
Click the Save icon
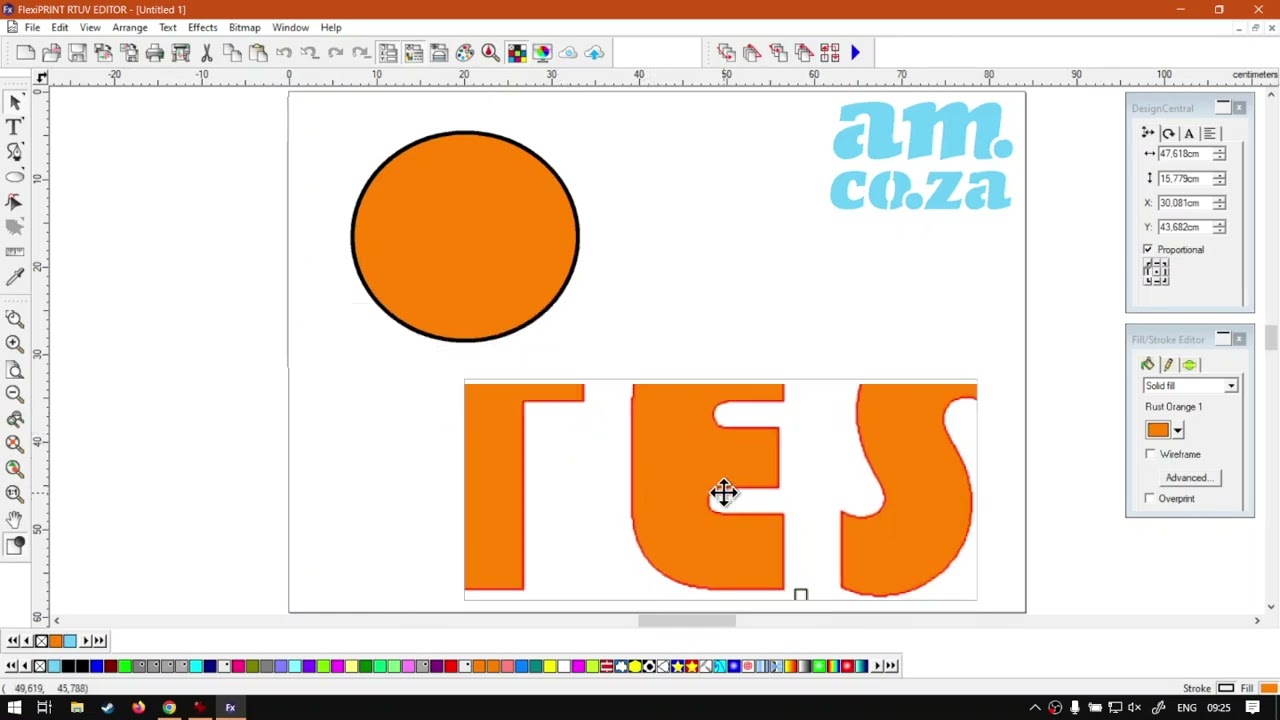[77, 53]
